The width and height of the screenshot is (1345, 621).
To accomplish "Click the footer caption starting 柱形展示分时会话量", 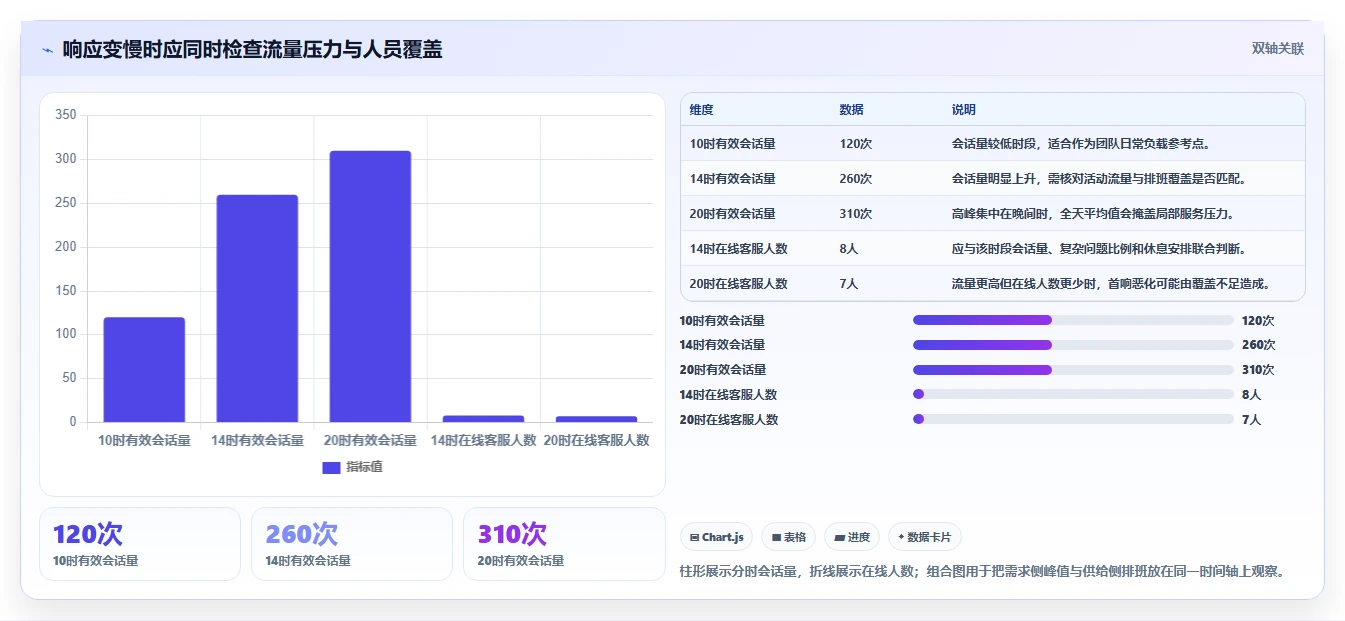I will 981,571.
